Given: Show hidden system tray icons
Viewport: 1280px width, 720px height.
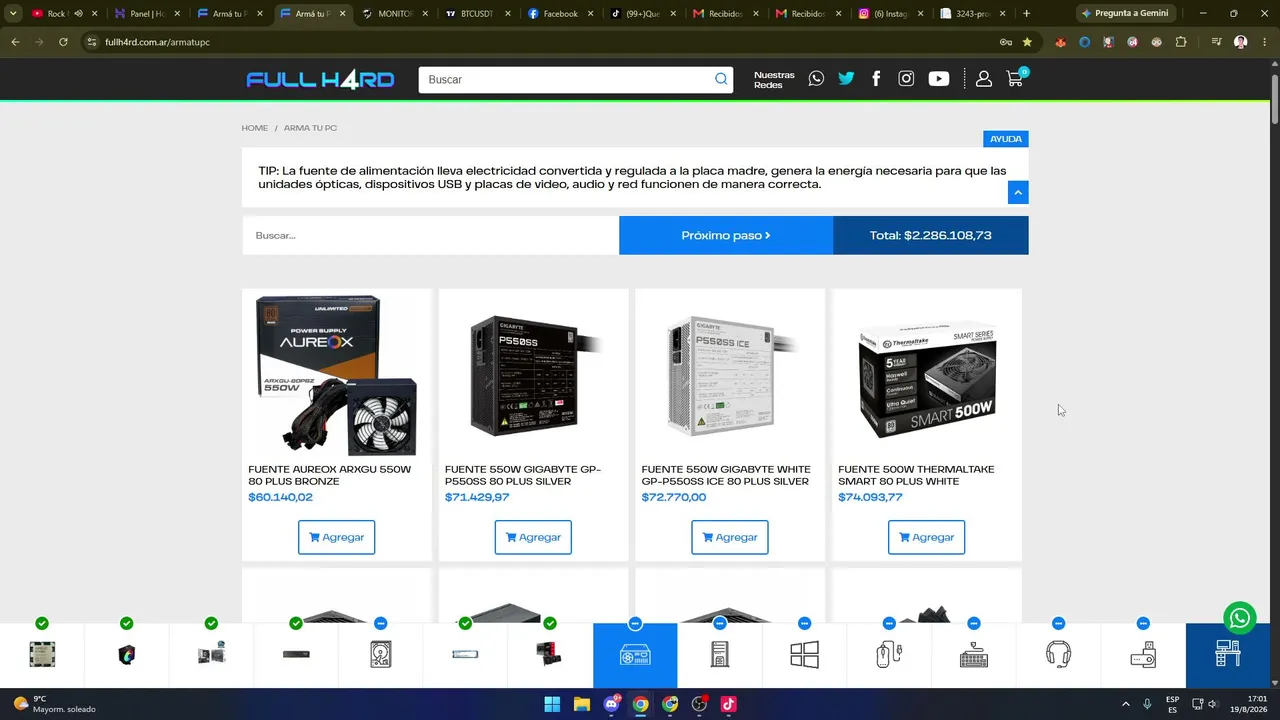Looking at the screenshot, I should point(1125,704).
